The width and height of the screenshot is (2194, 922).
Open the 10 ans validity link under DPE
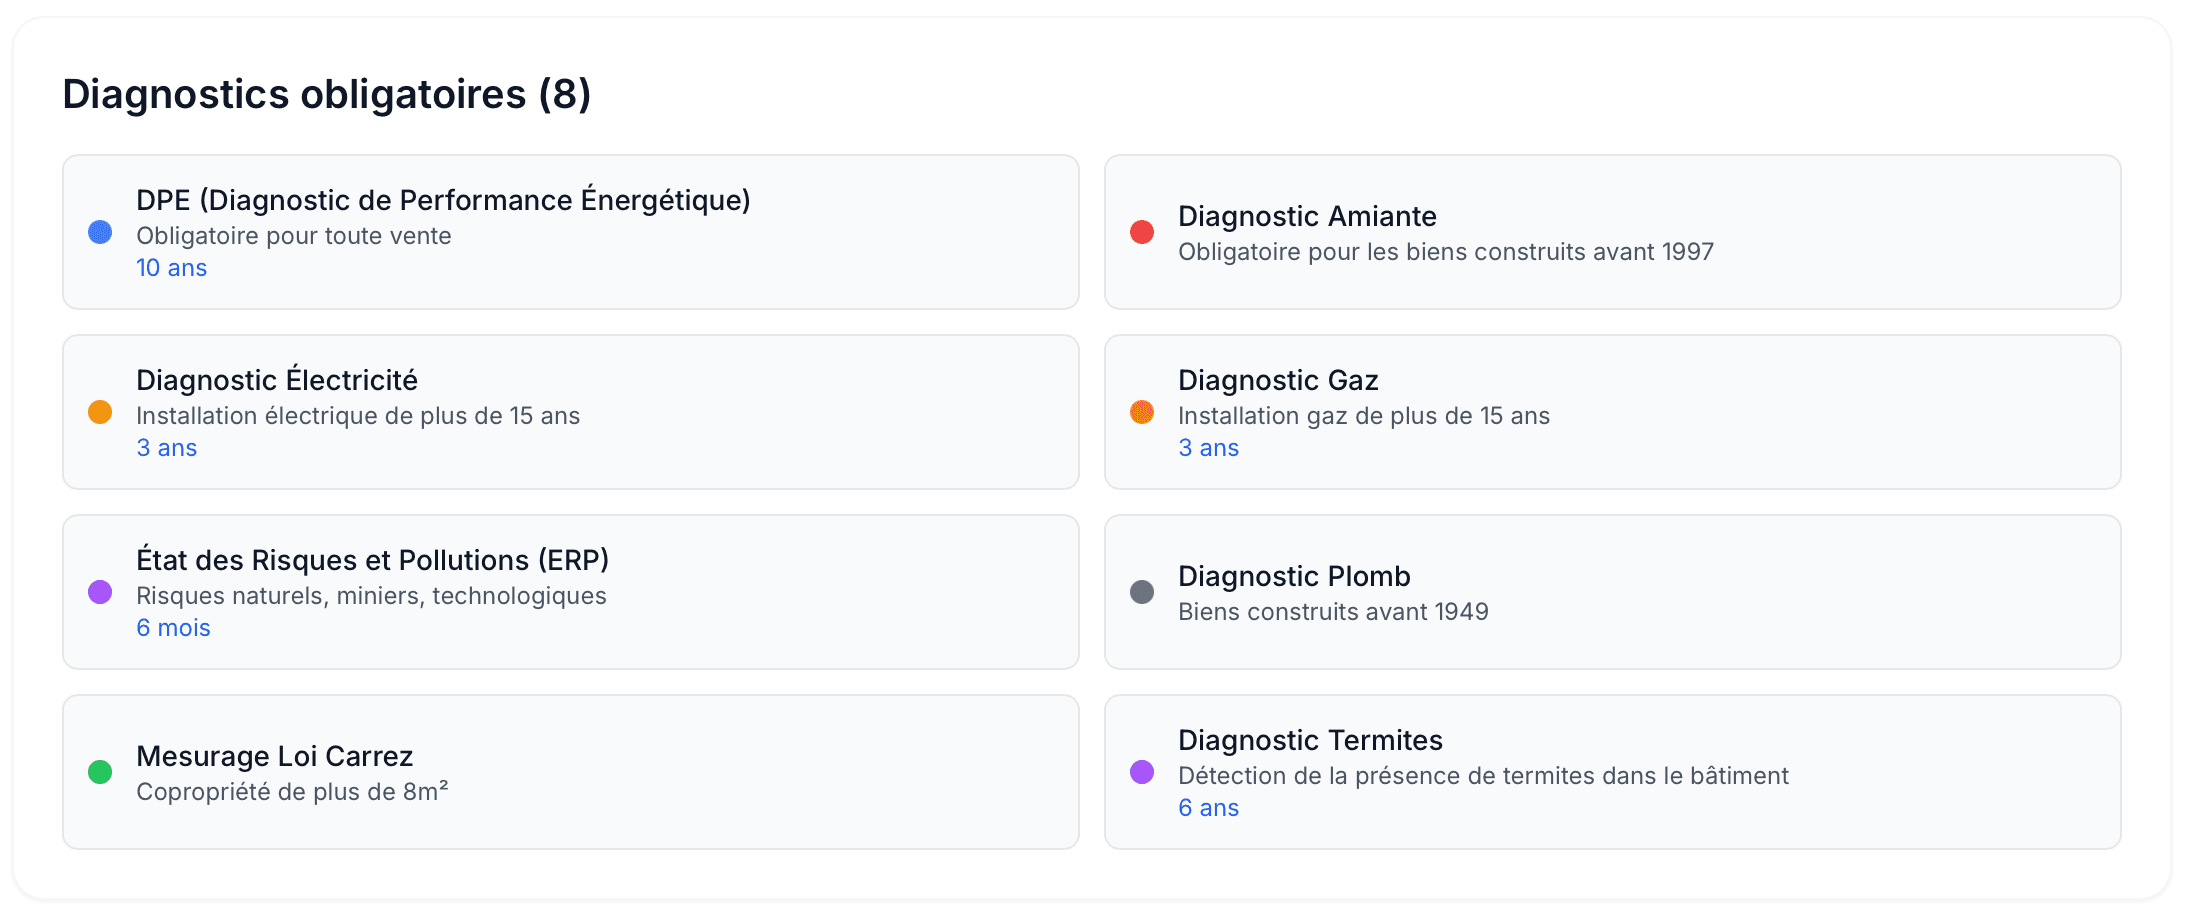pyautogui.click(x=171, y=267)
